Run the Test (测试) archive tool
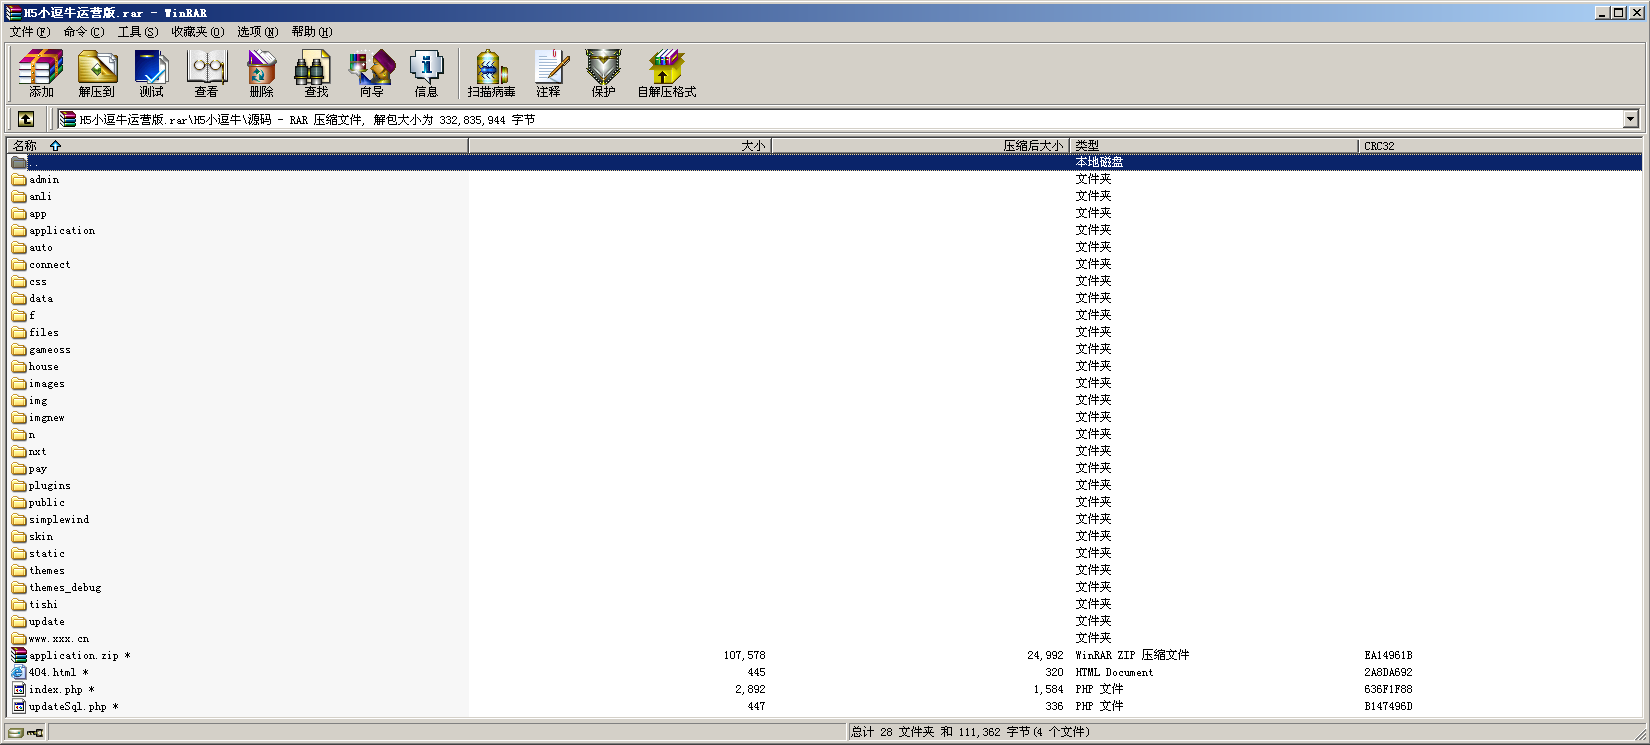Screen dimensions: 1650x745 [x=151, y=74]
